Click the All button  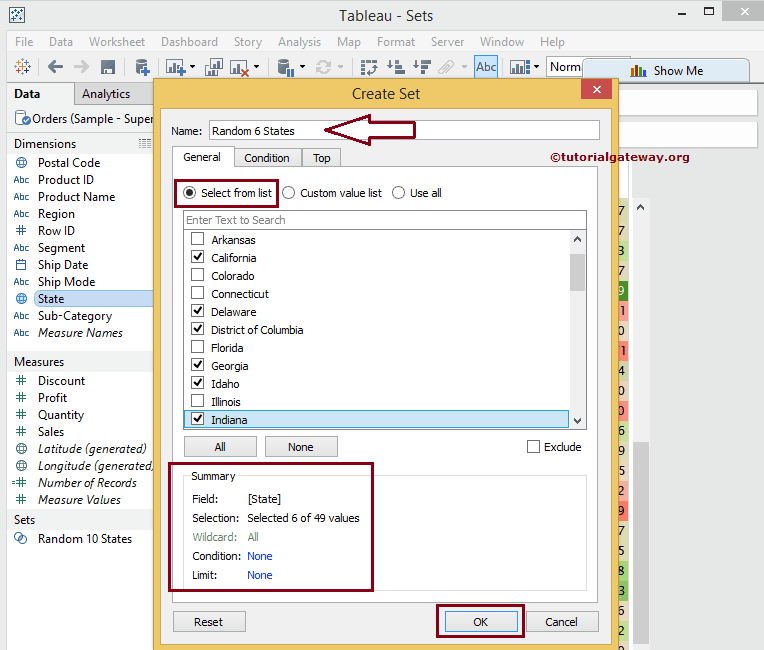(220, 446)
